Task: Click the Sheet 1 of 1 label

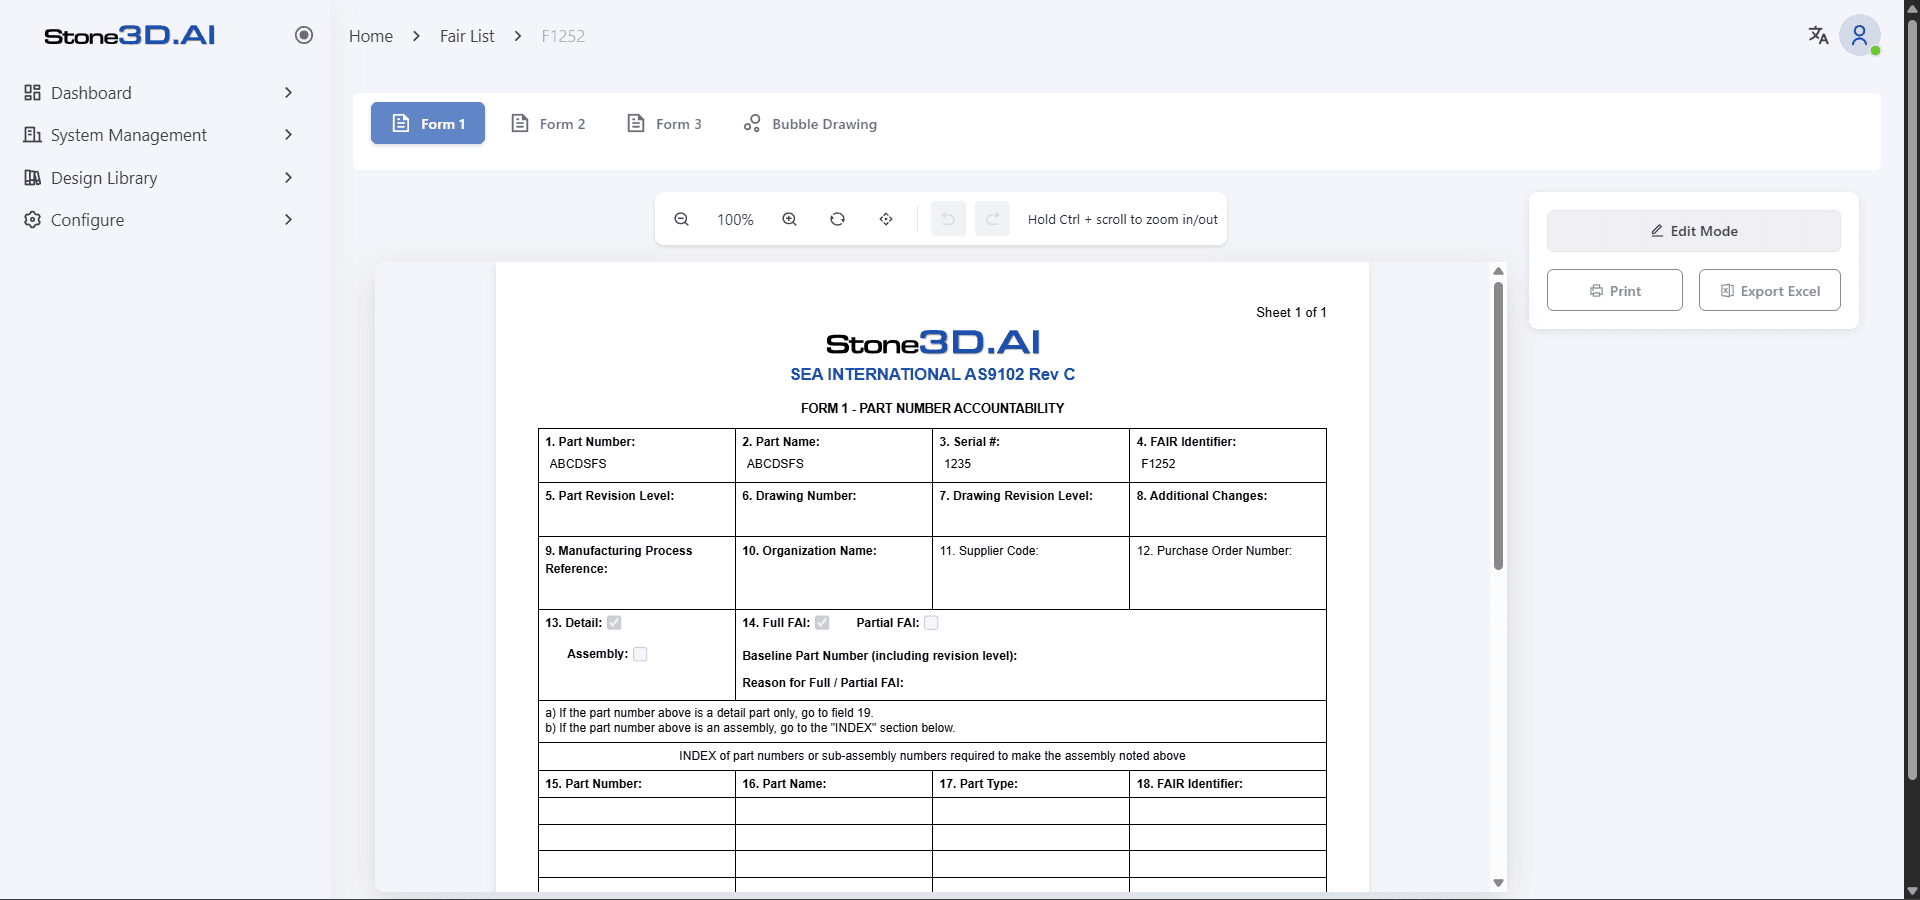Action: 1291,312
